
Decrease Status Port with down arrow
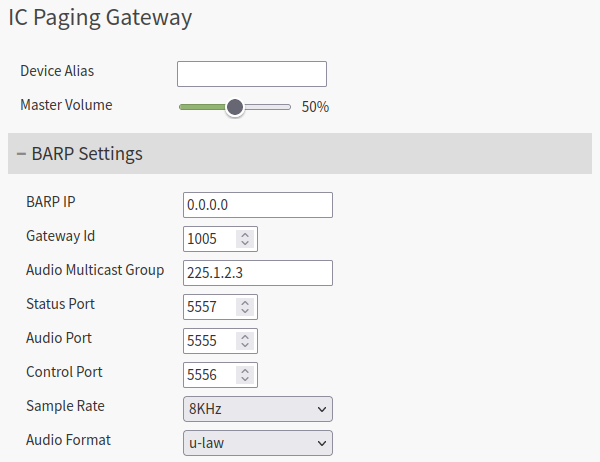tap(245, 312)
